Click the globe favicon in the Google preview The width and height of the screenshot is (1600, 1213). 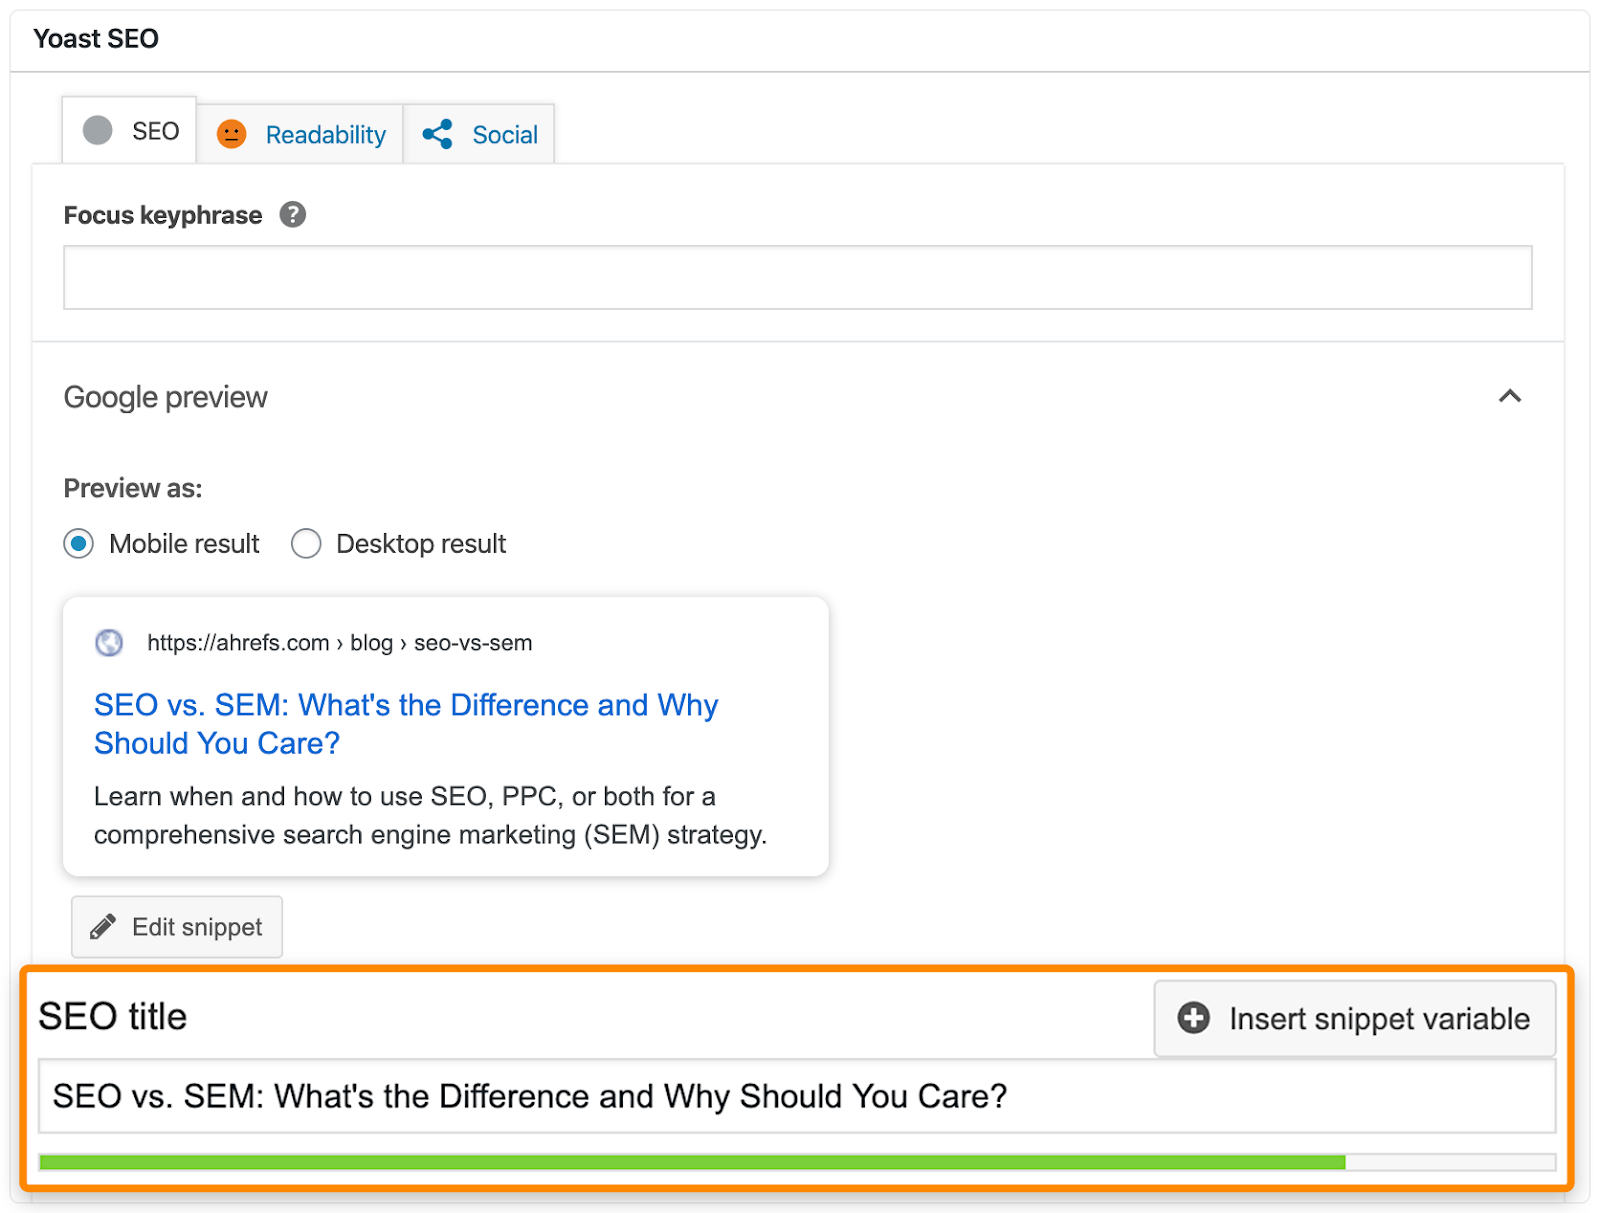click(109, 642)
